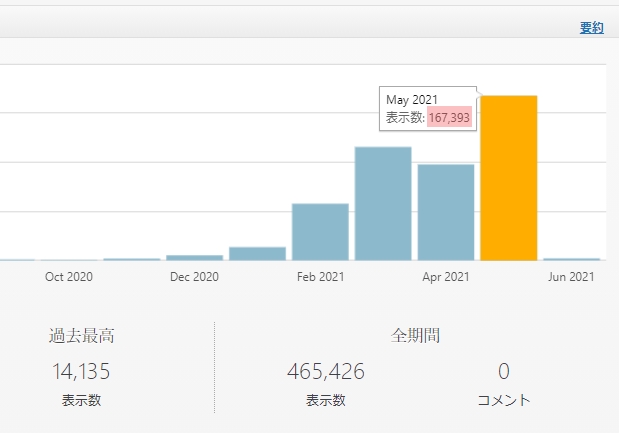Click the January 2021 chart bar
Viewport: 619px width, 433px height.
[x=257, y=253]
